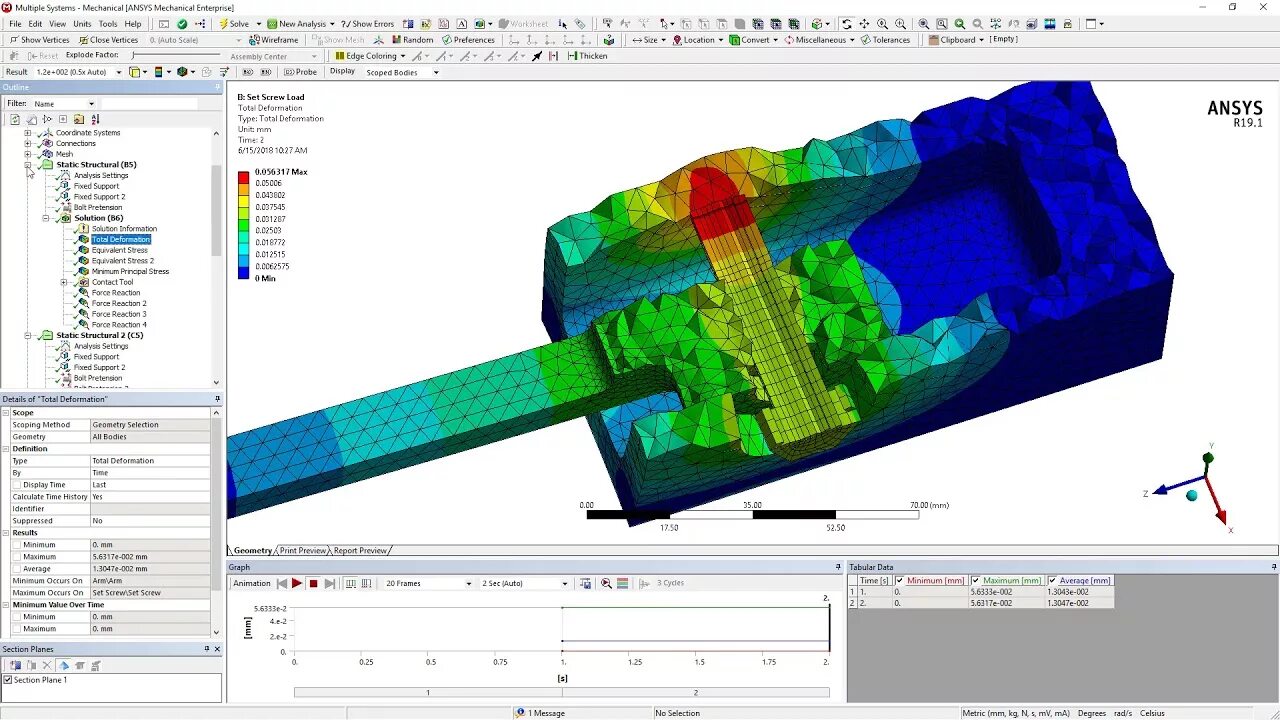Viewport: 1280px width, 720px height.
Task: Switch to the Report Preview tab
Action: tap(360, 550)
